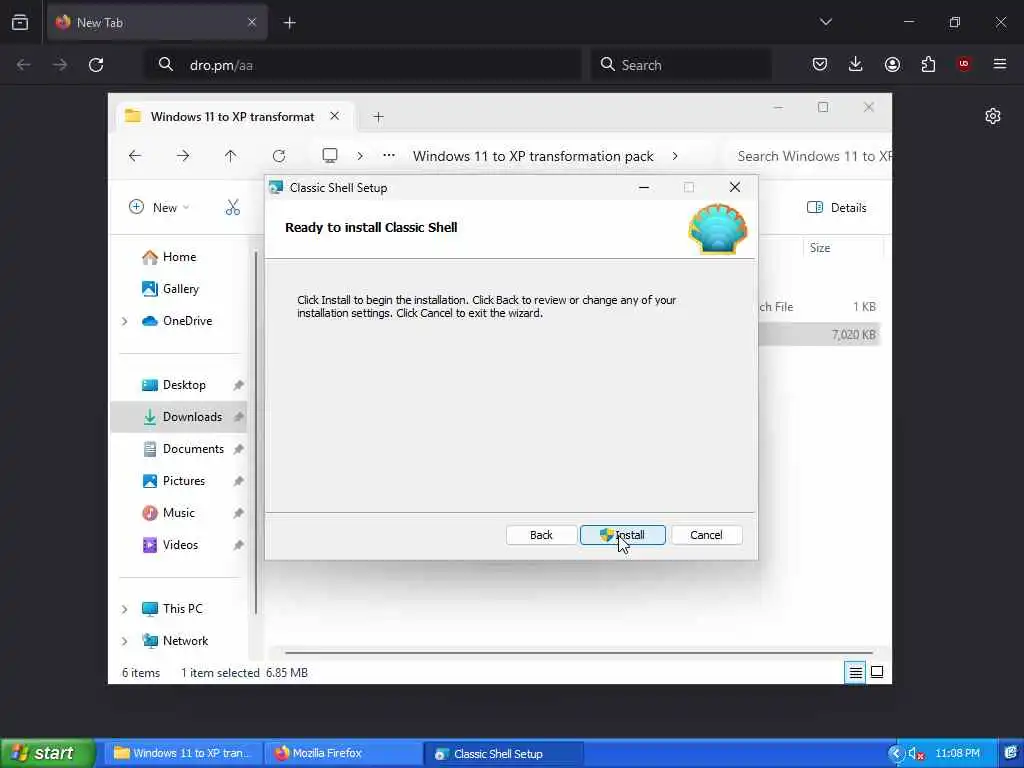This screenshot has width=1024, height=768.
Task: Close the Explorer folder tab
Action: (x=334, y=116)
